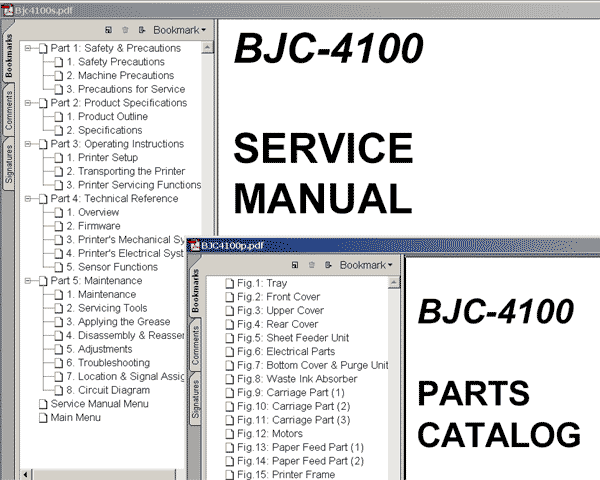Open bookmark '8. Circuit Diagram'

[108, 390]
